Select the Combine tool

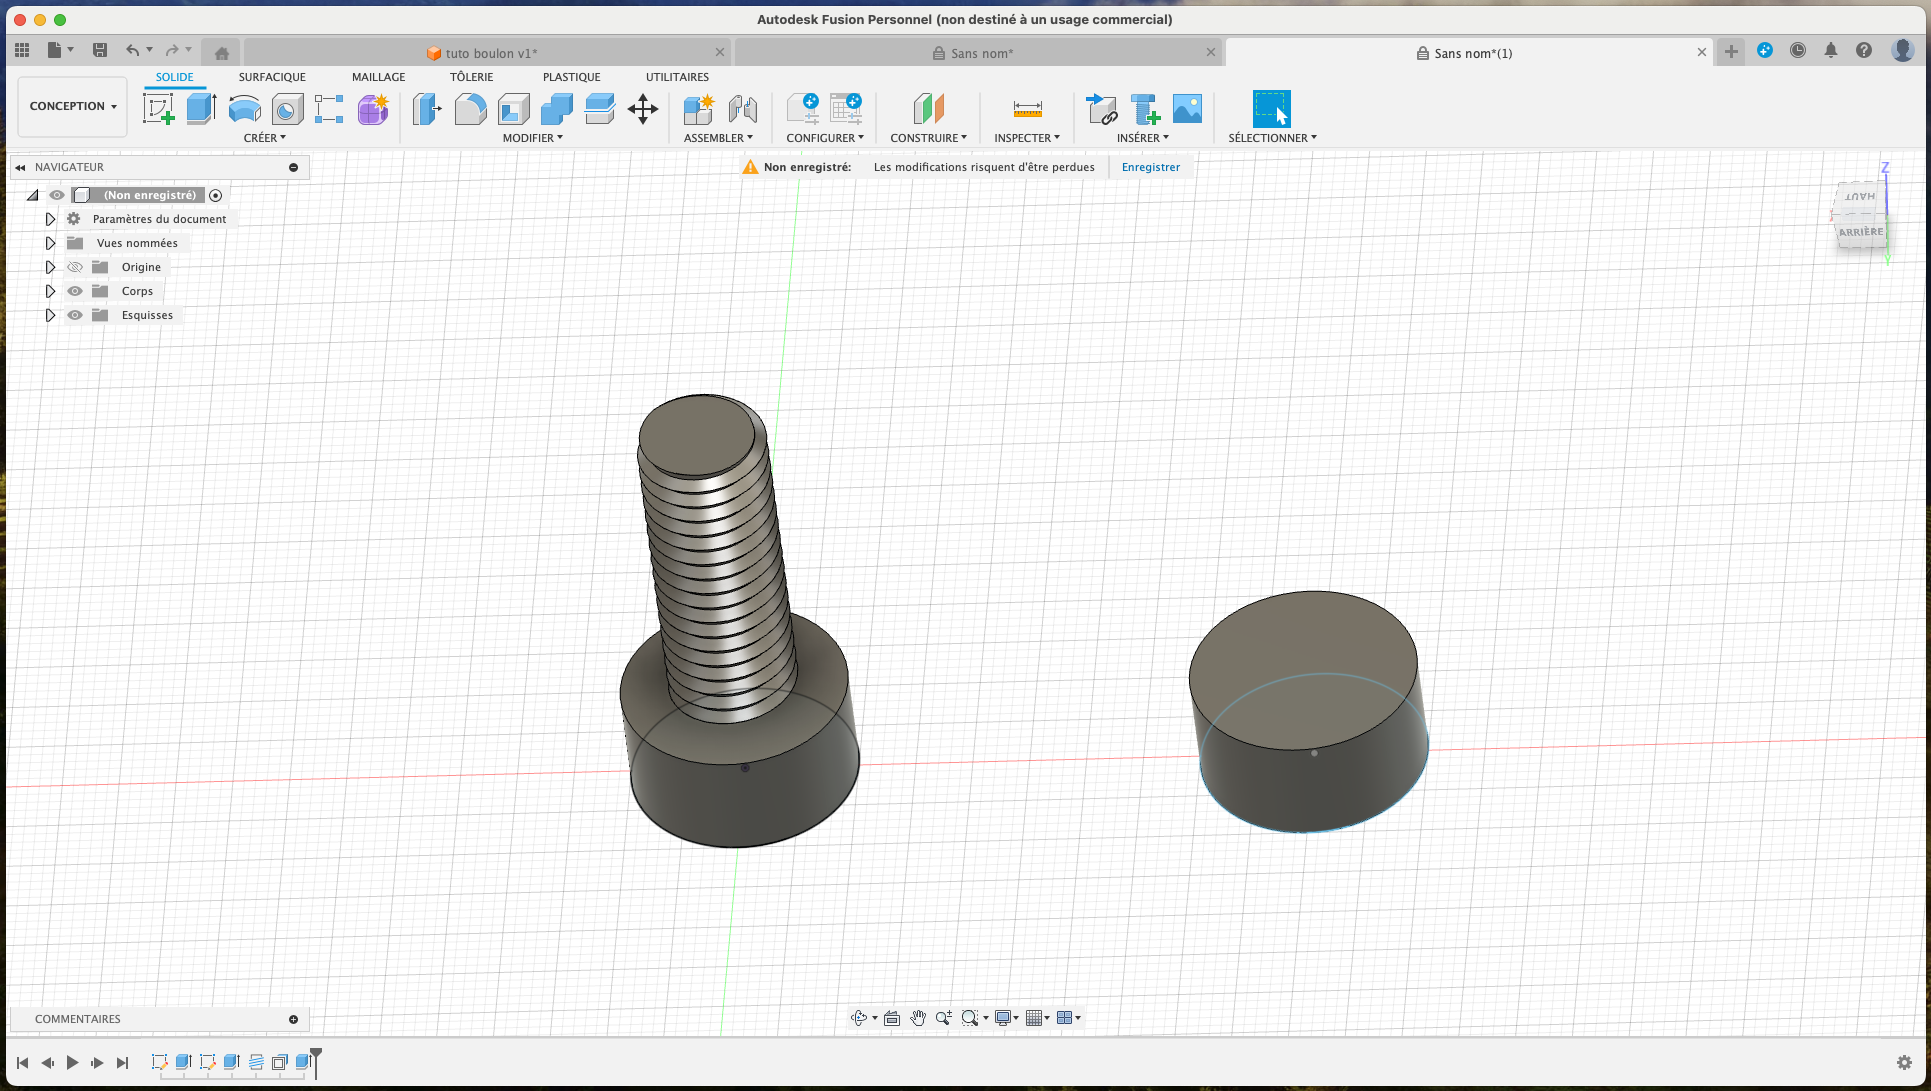556,109
